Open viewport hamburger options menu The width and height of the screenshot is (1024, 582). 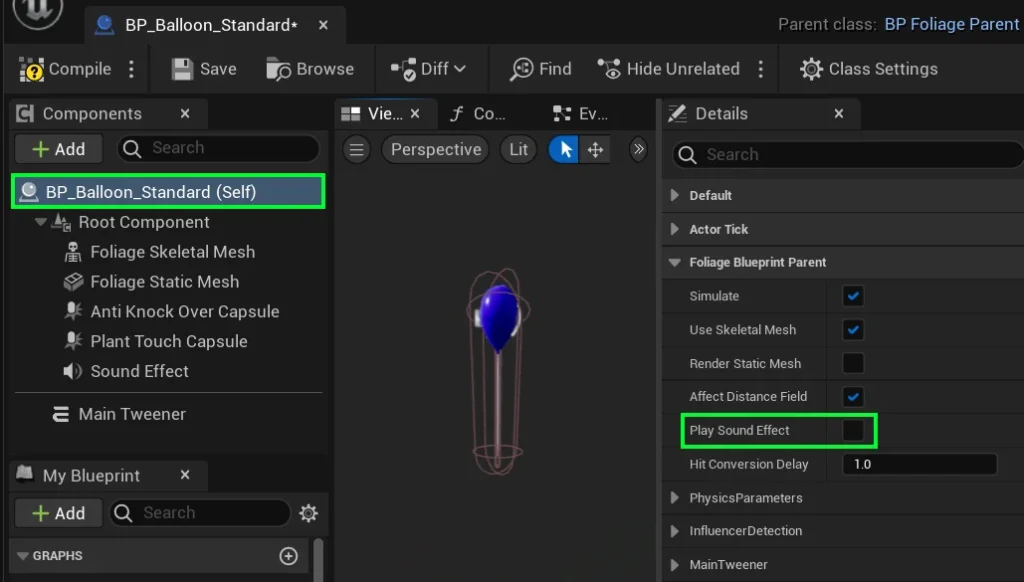tap(357, 150)
